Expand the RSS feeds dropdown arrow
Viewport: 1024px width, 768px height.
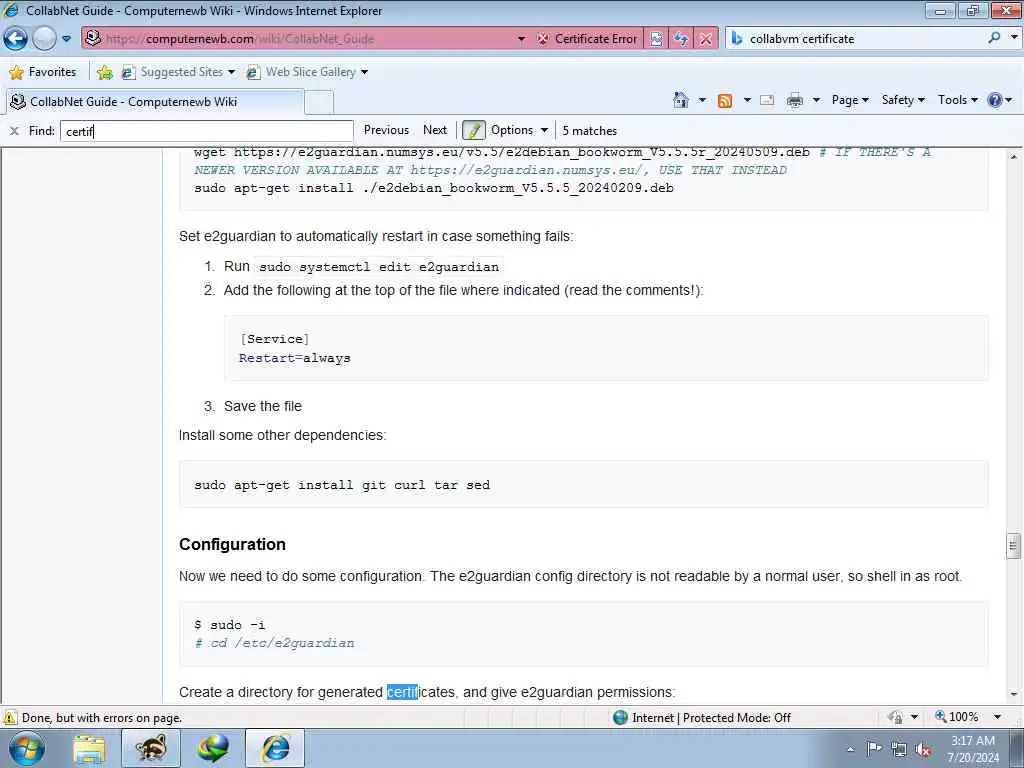coord(747,100)
